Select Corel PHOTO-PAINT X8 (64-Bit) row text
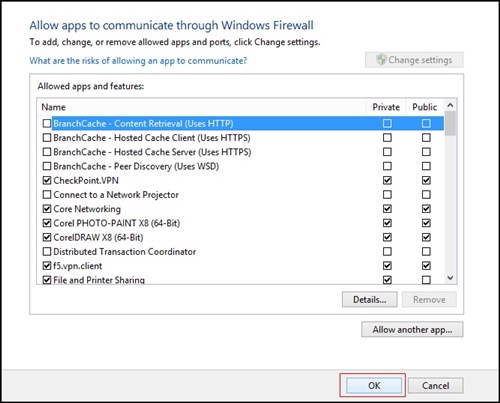The image size is (500, 403). click(x=117, y=223)
